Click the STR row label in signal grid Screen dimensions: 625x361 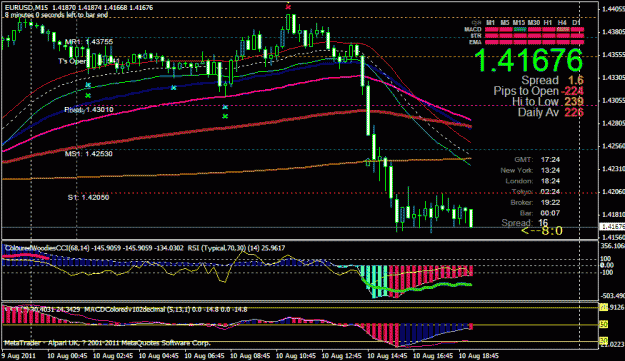coord(476,36)
